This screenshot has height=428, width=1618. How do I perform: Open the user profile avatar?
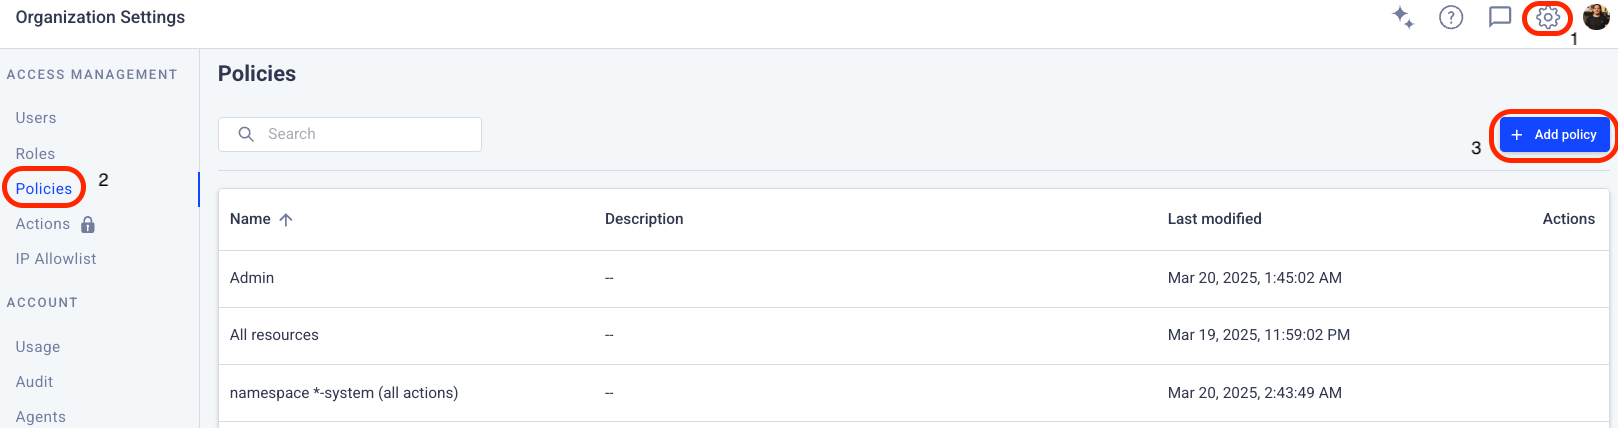1596,17
